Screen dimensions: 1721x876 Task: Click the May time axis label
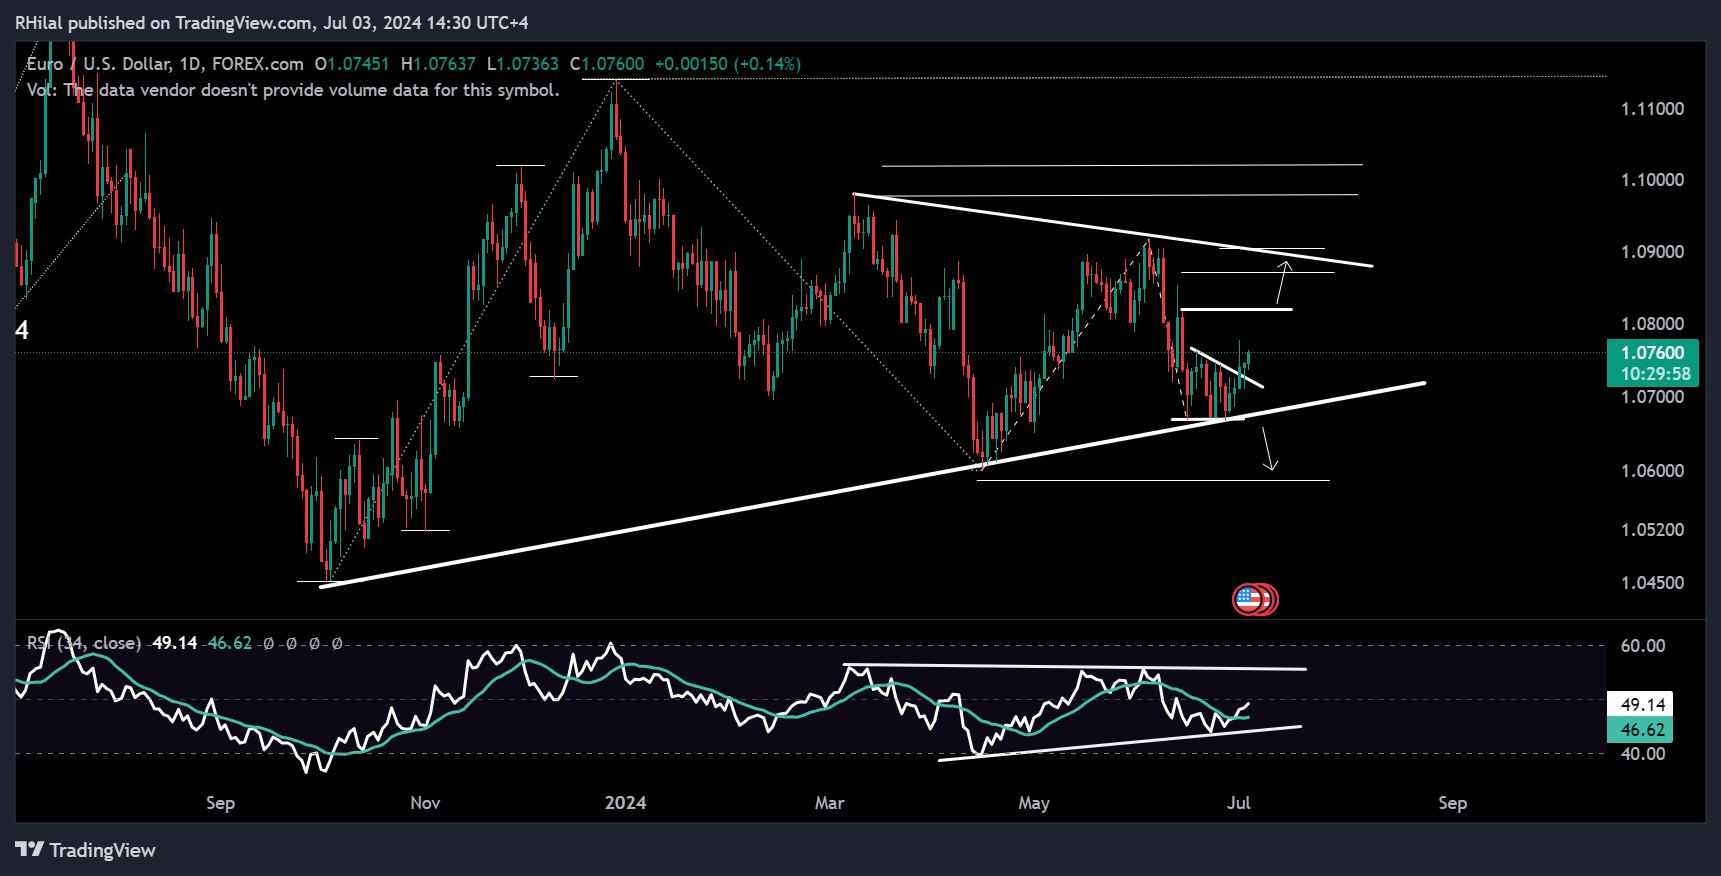point(1034,803)
